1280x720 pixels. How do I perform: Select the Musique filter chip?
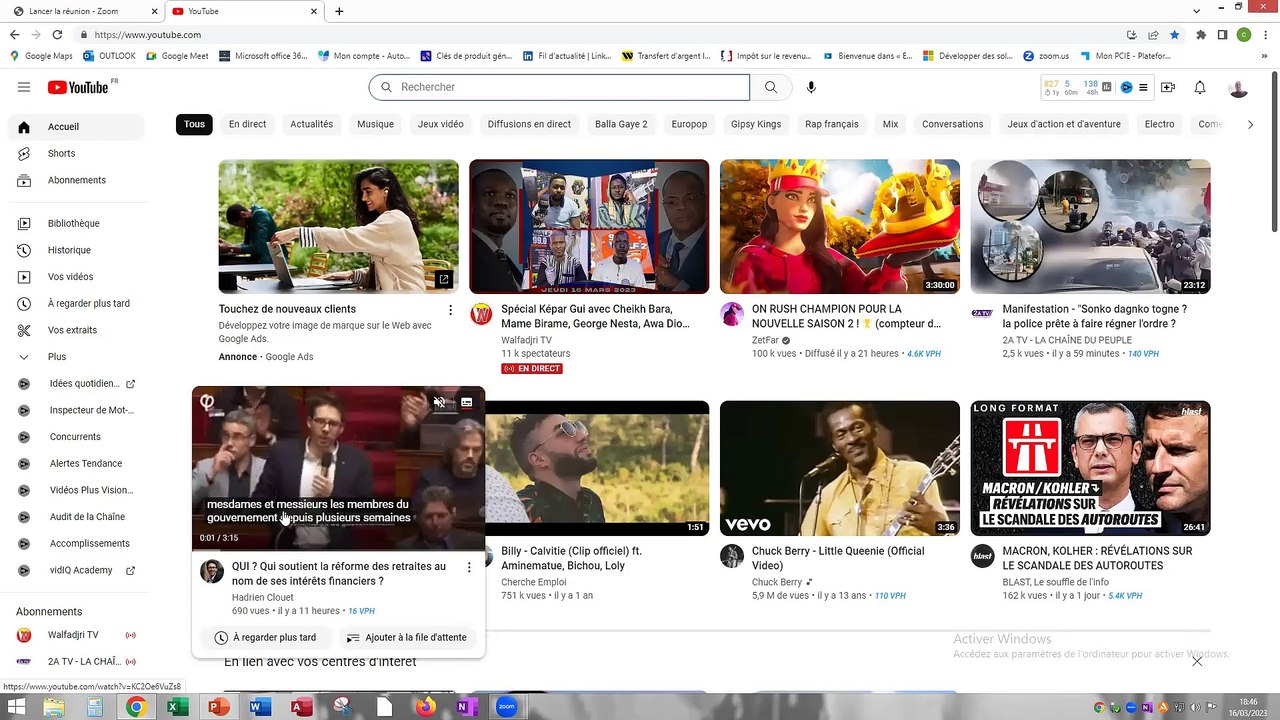pyautogui.click(x=375, y=124)
